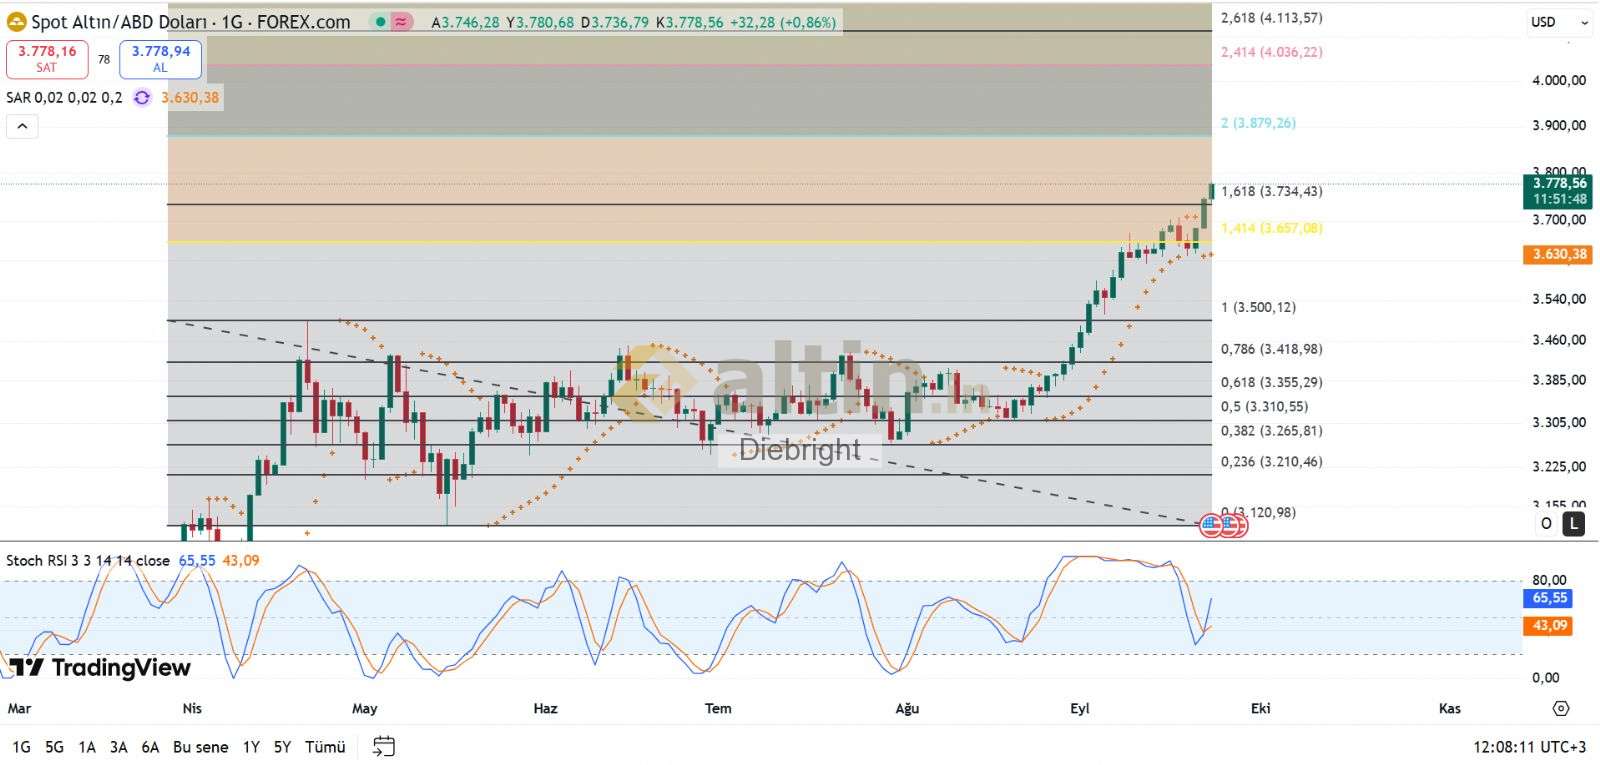Select the 6A time range
This screenshot has width=1600, height=765.
coord(150,747)
